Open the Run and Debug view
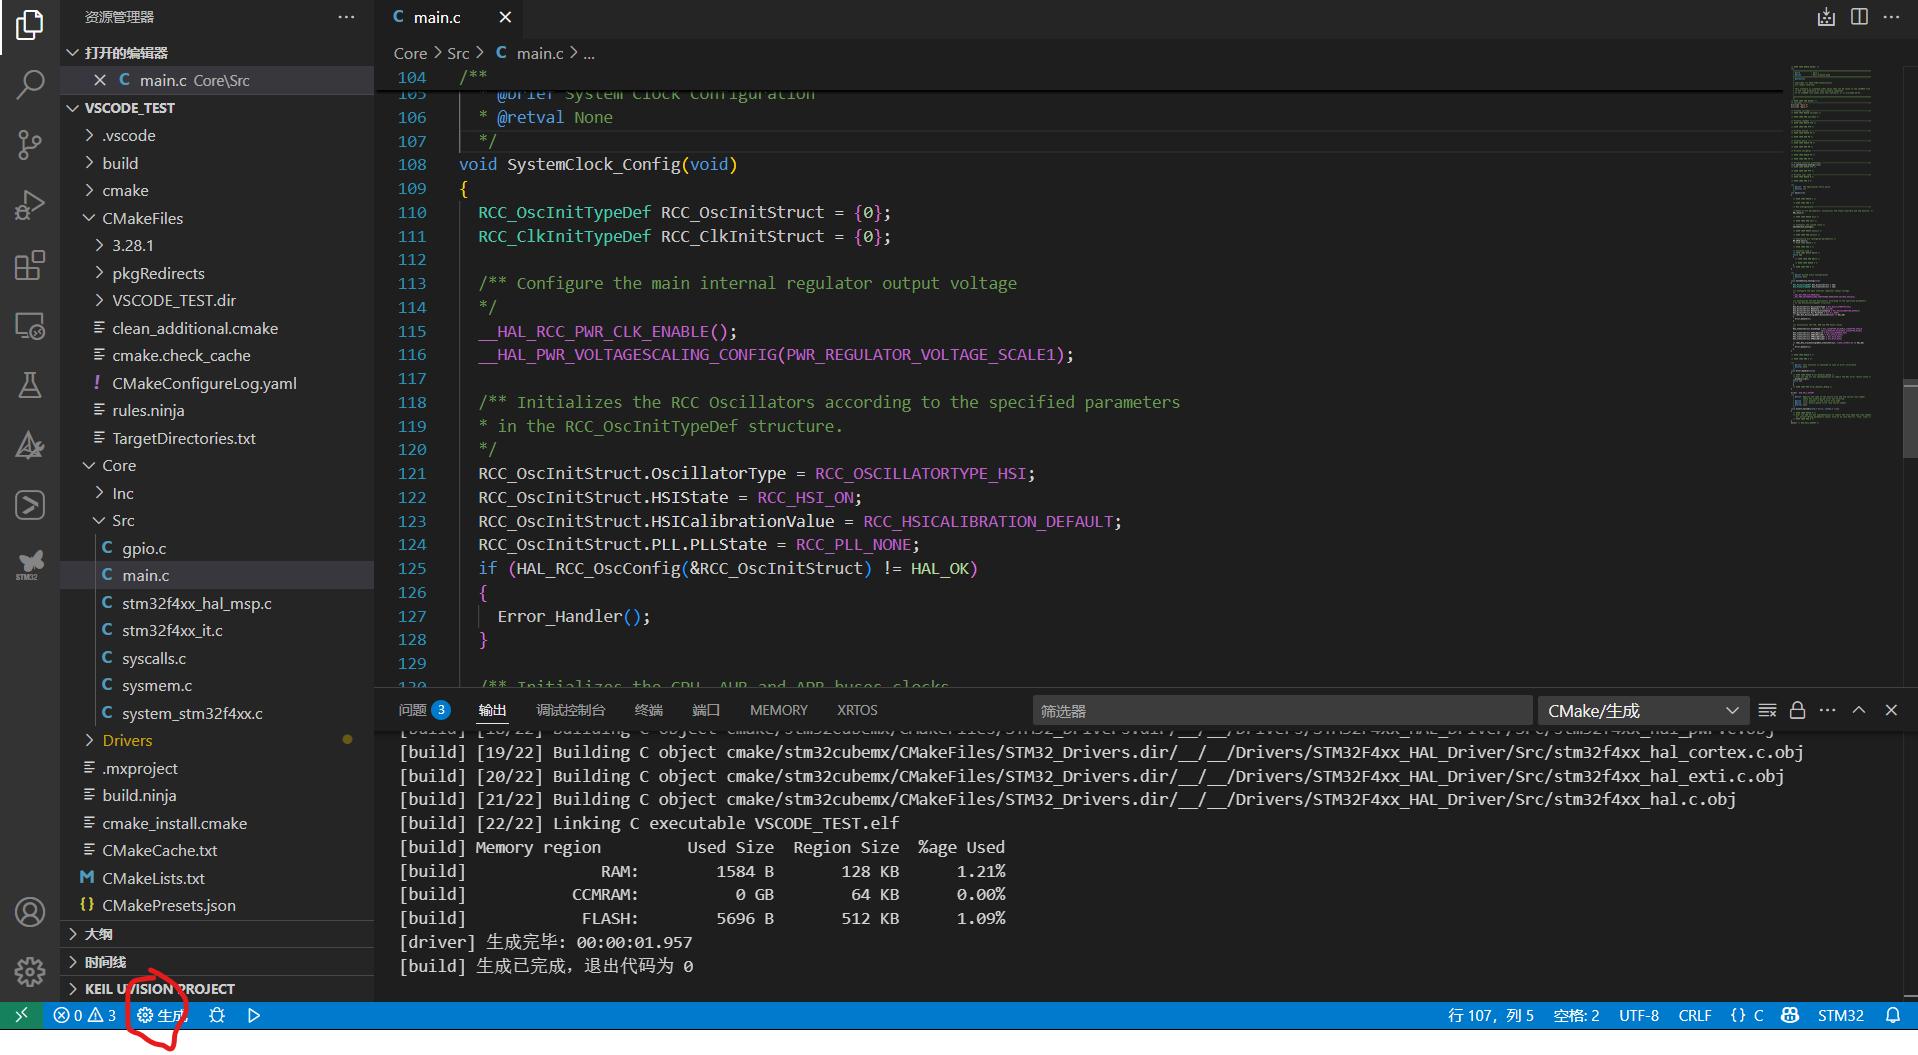This screenshot has height=1055, width=1918. [29, 204]
